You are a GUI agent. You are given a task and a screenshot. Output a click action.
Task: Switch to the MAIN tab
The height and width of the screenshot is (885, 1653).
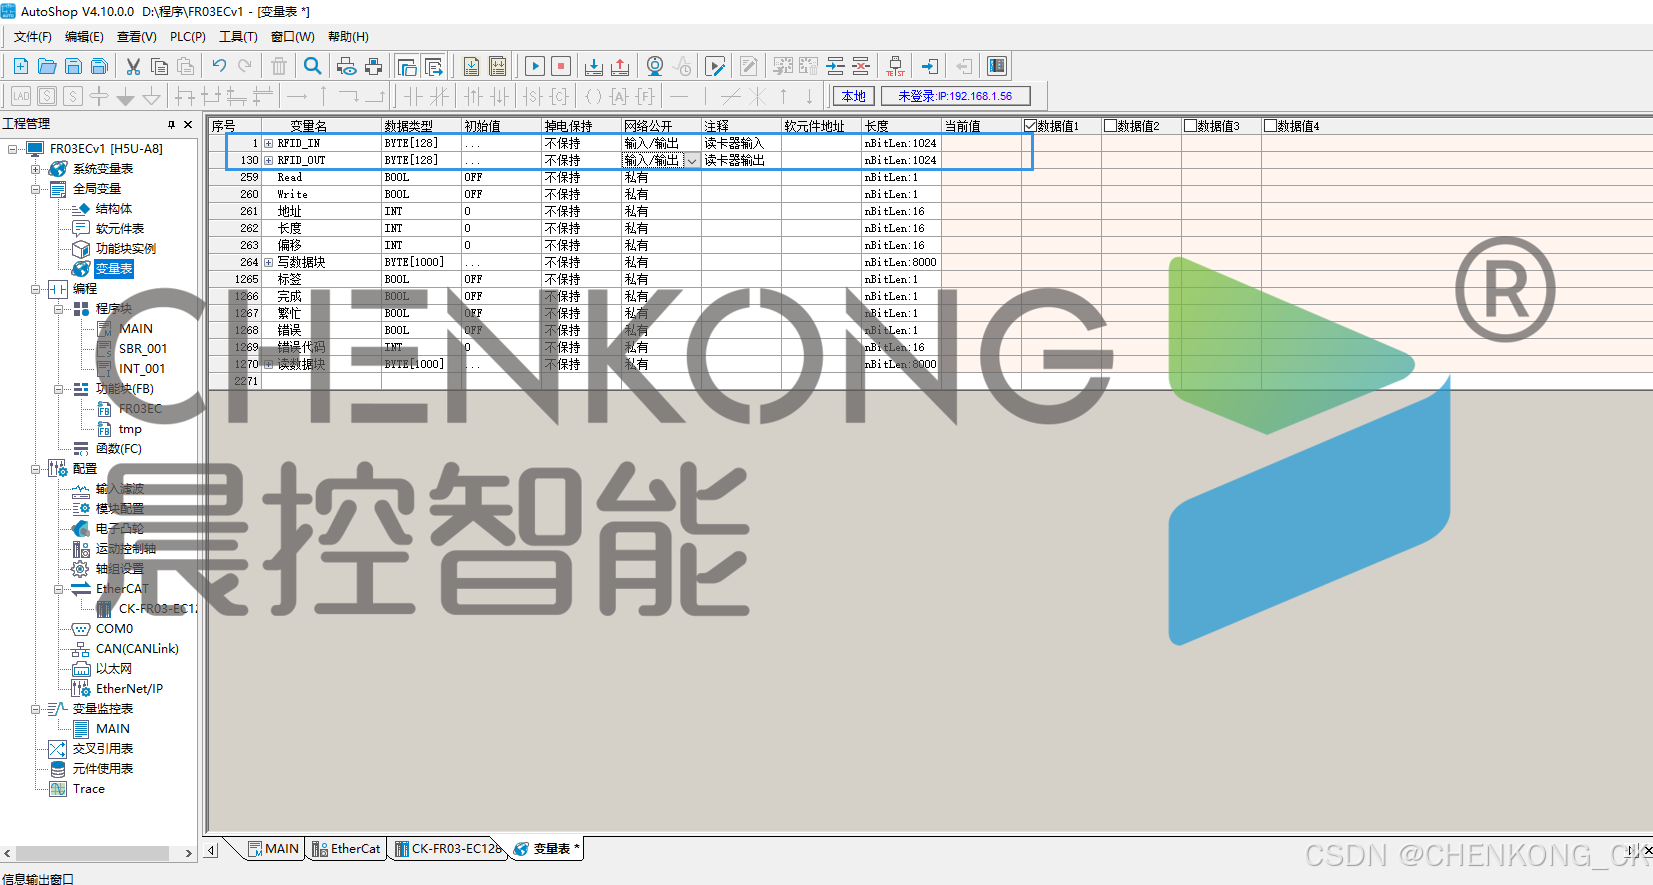273,849
